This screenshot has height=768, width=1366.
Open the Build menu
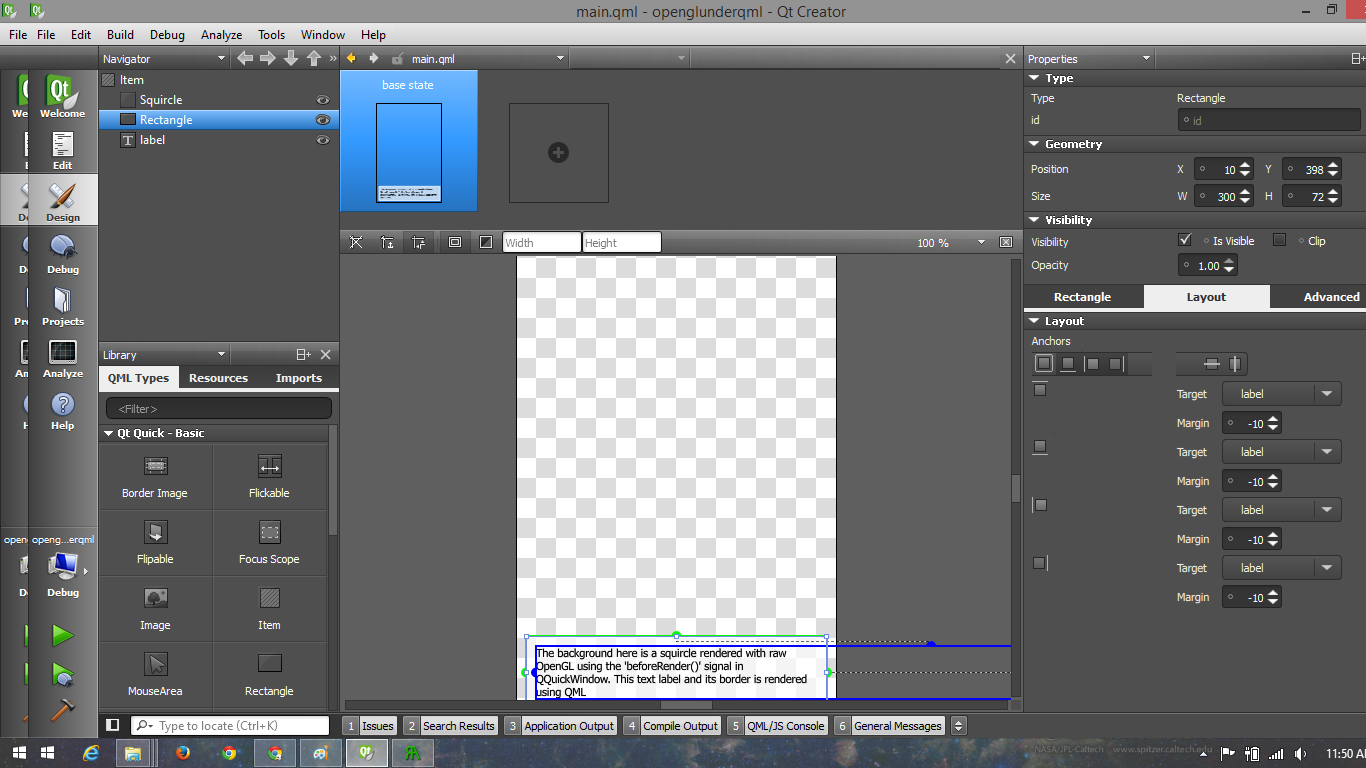(120, 34)
